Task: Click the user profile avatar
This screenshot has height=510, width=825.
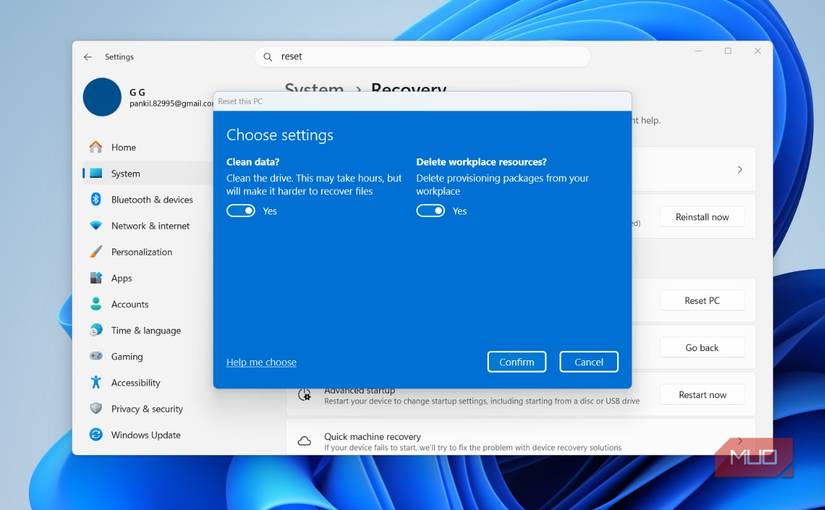Action: pos(102,97)
